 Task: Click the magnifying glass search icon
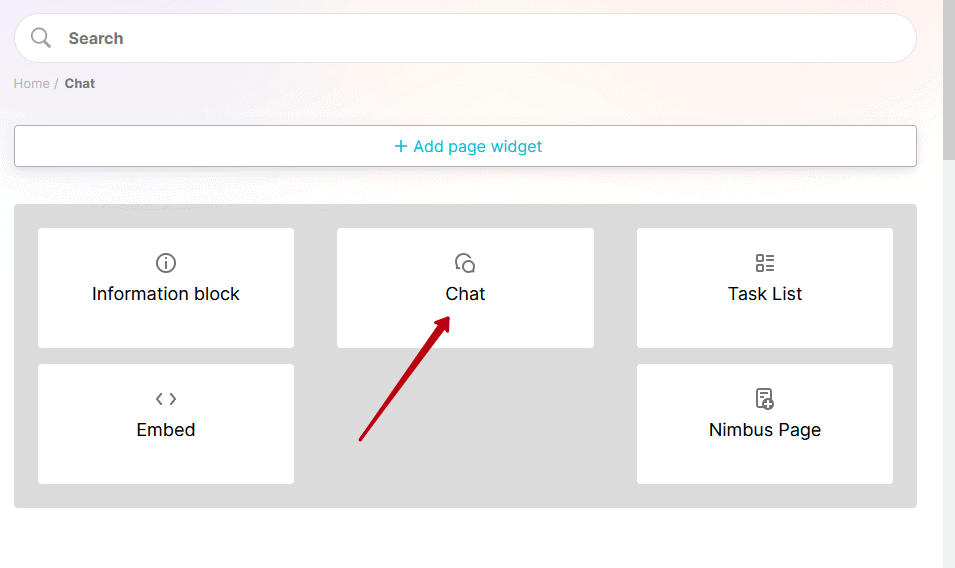click(x=41, y=38)
